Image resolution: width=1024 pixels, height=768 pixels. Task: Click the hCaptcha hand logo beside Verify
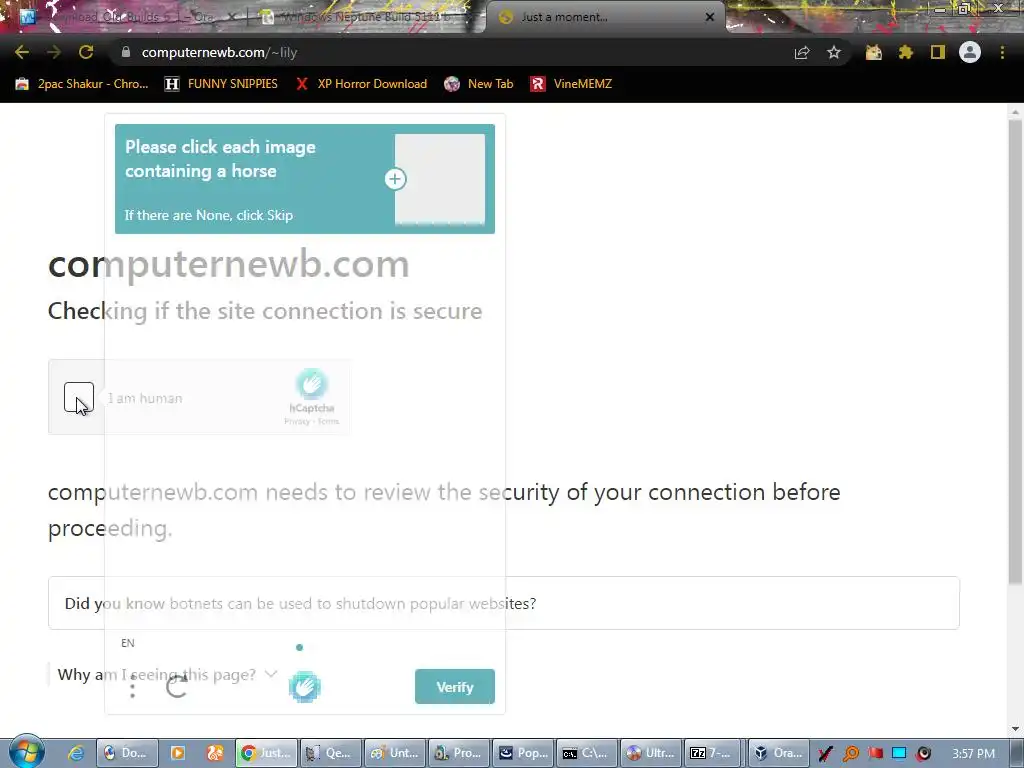pos(305,686)
